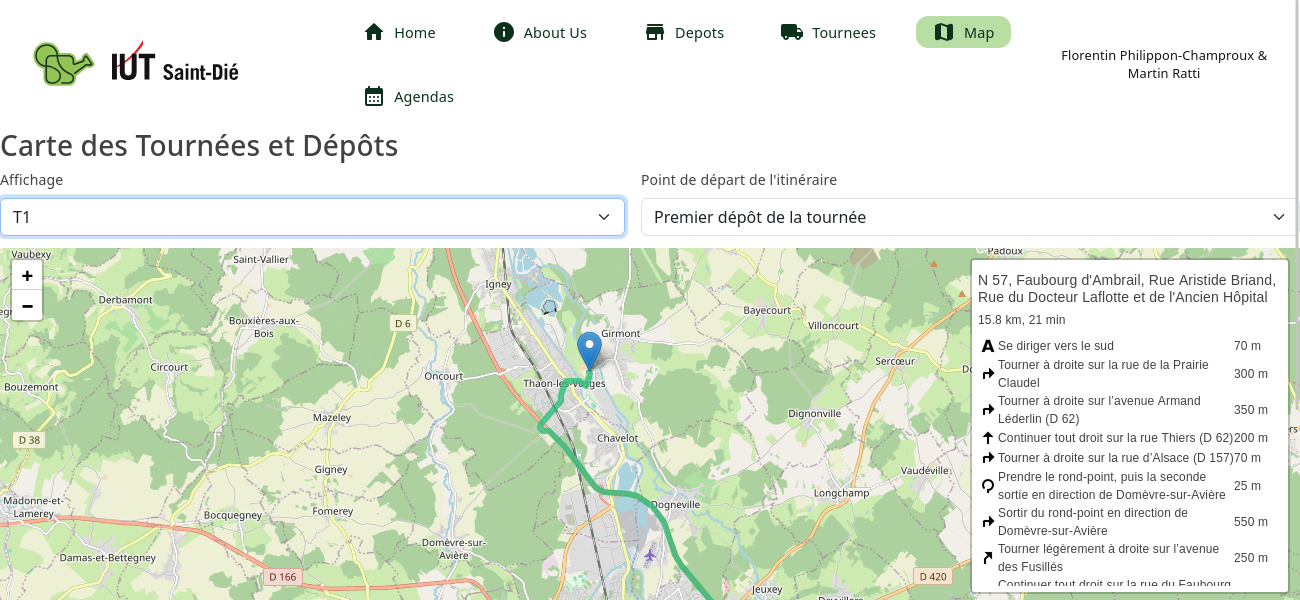
Task: Click the Agendas calendar icon
Action: tap(374, 96)
